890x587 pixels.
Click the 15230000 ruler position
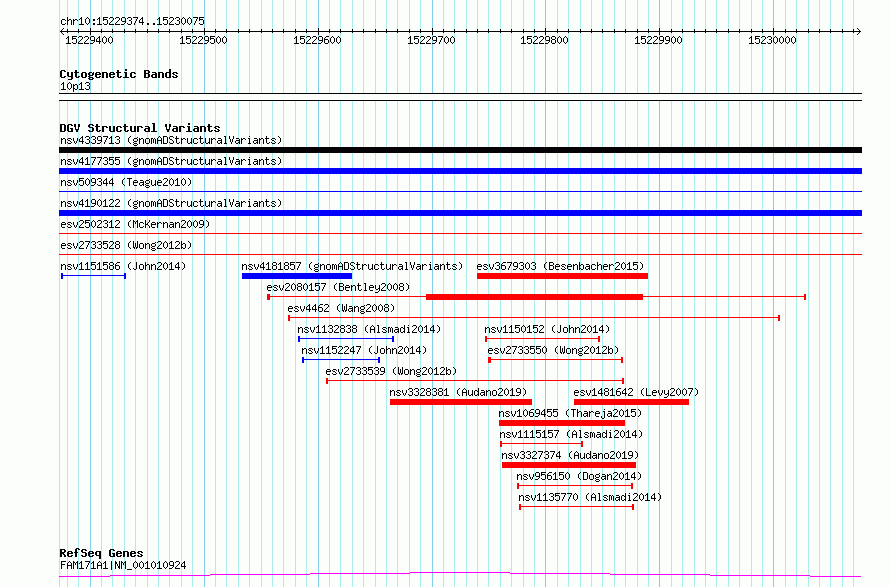[773, 40]
